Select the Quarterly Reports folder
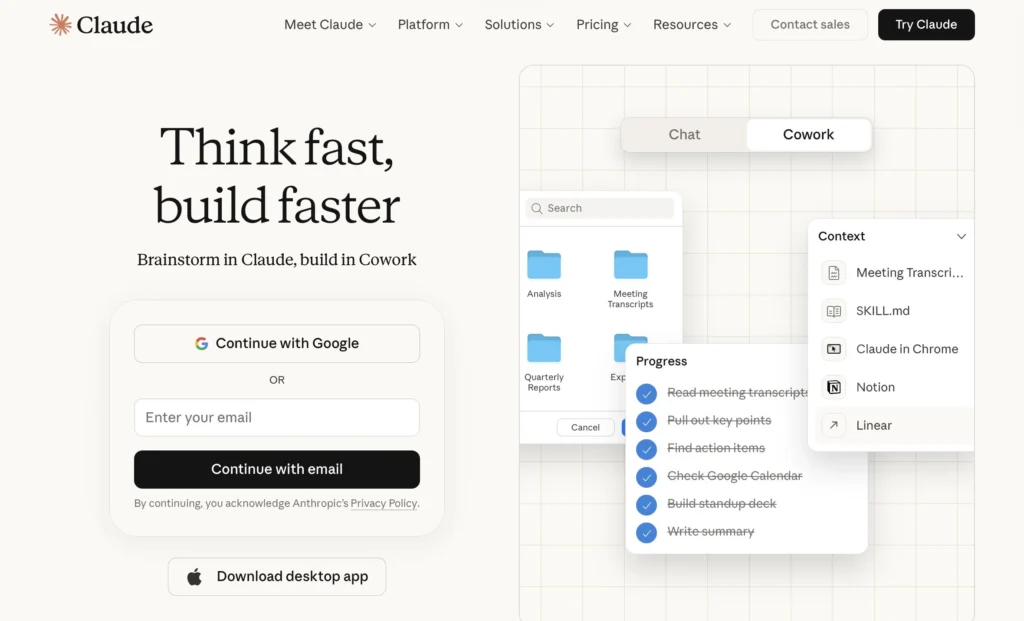Viewport: 1024px width, 621px height. point(544,348)
